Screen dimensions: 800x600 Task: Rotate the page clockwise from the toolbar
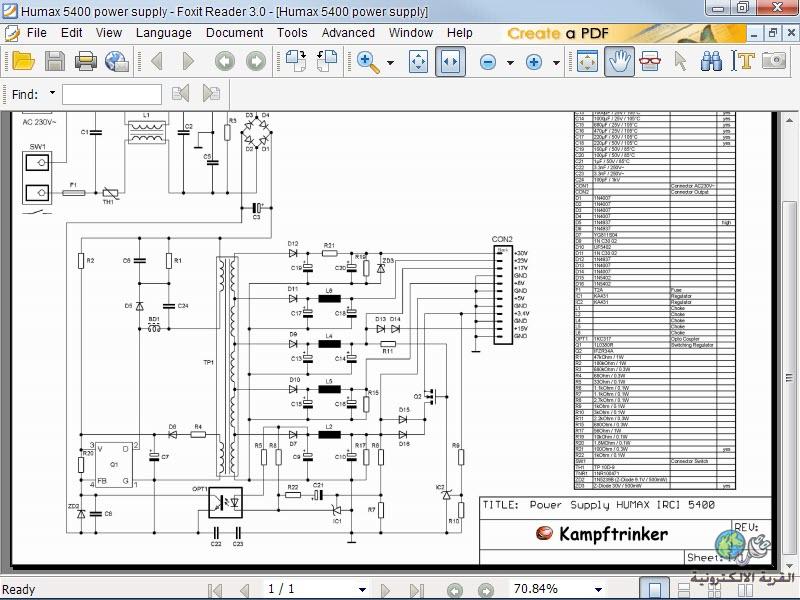[x=295, y=61]
